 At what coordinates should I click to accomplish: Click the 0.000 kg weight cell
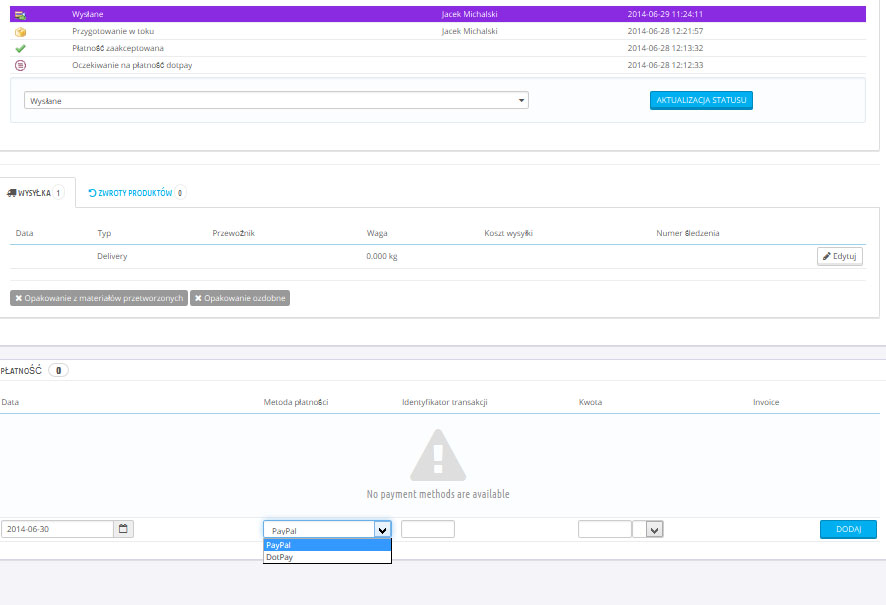click(x=381, y=256)
